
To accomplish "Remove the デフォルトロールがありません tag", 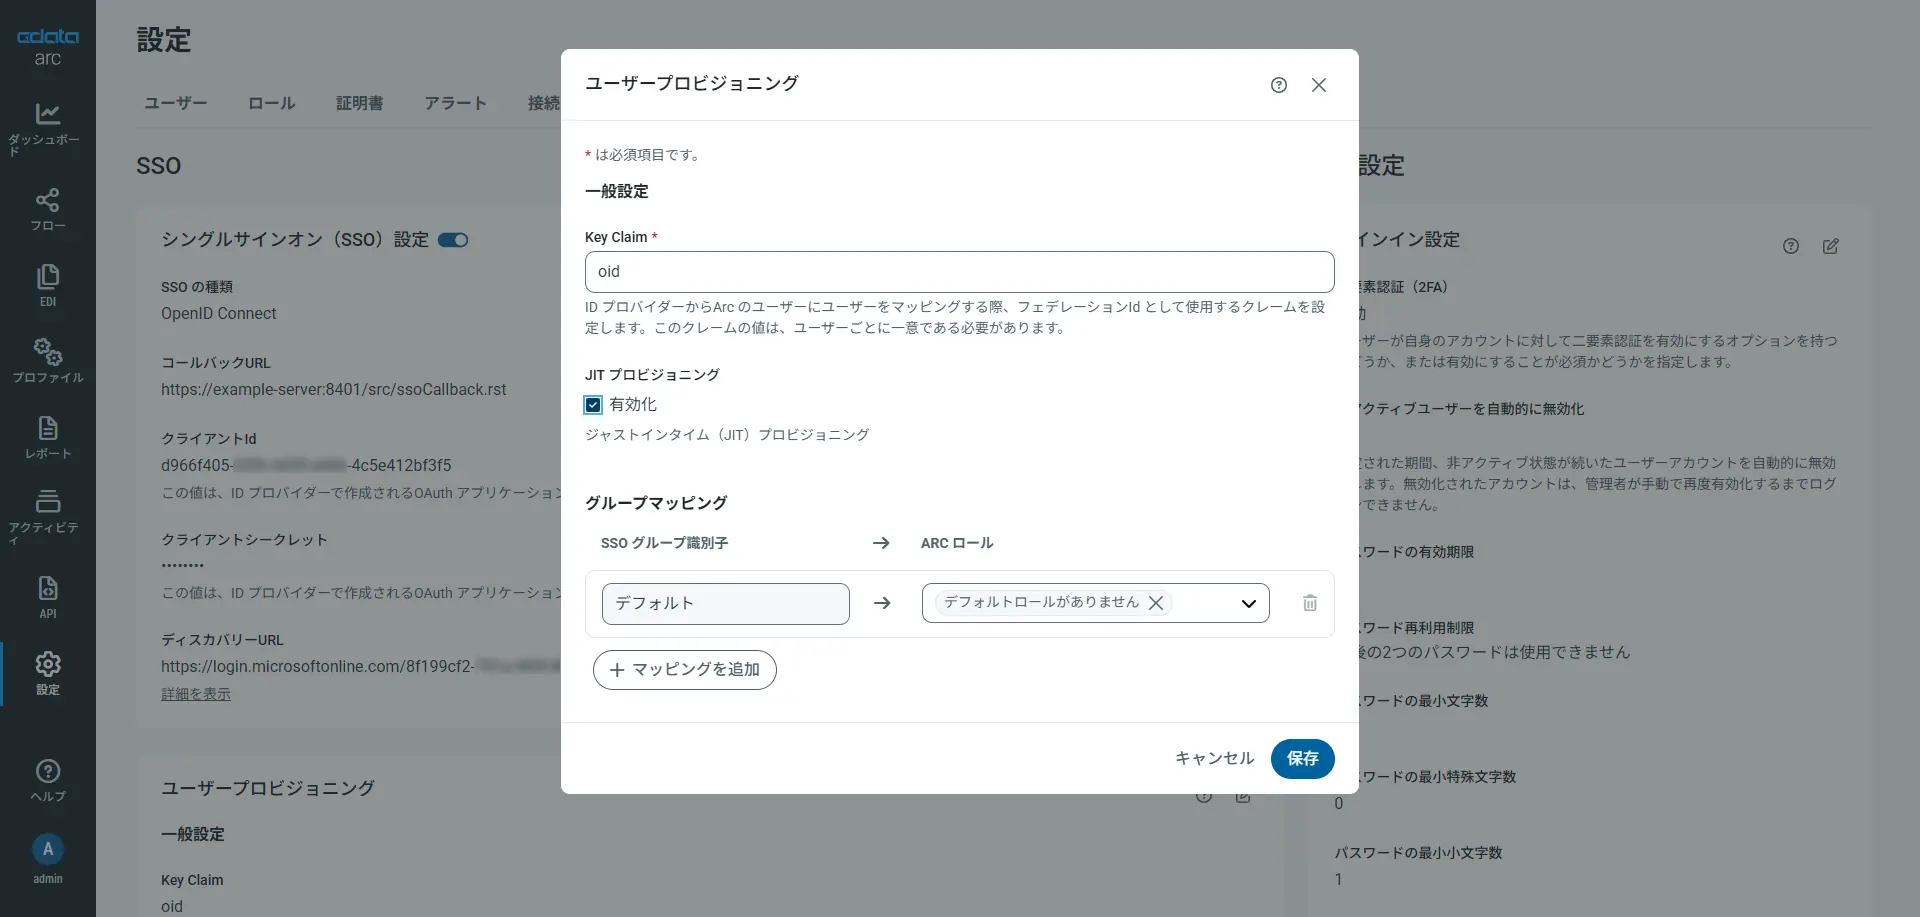I will (1156, 603).
